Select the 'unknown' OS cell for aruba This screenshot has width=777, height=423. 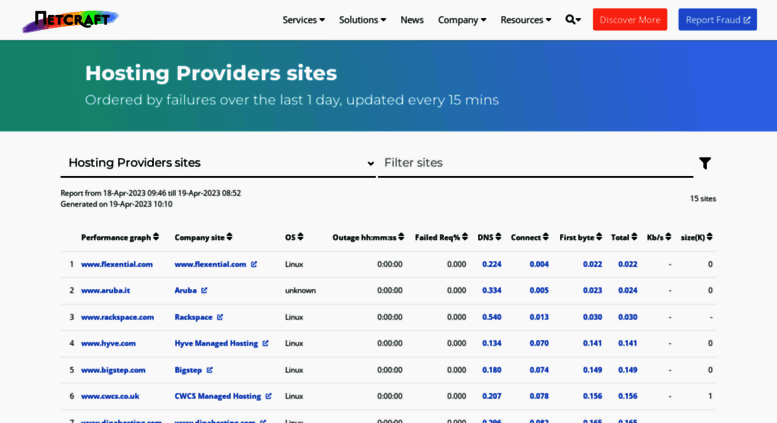pyautogui.click(x=300, y=290)
